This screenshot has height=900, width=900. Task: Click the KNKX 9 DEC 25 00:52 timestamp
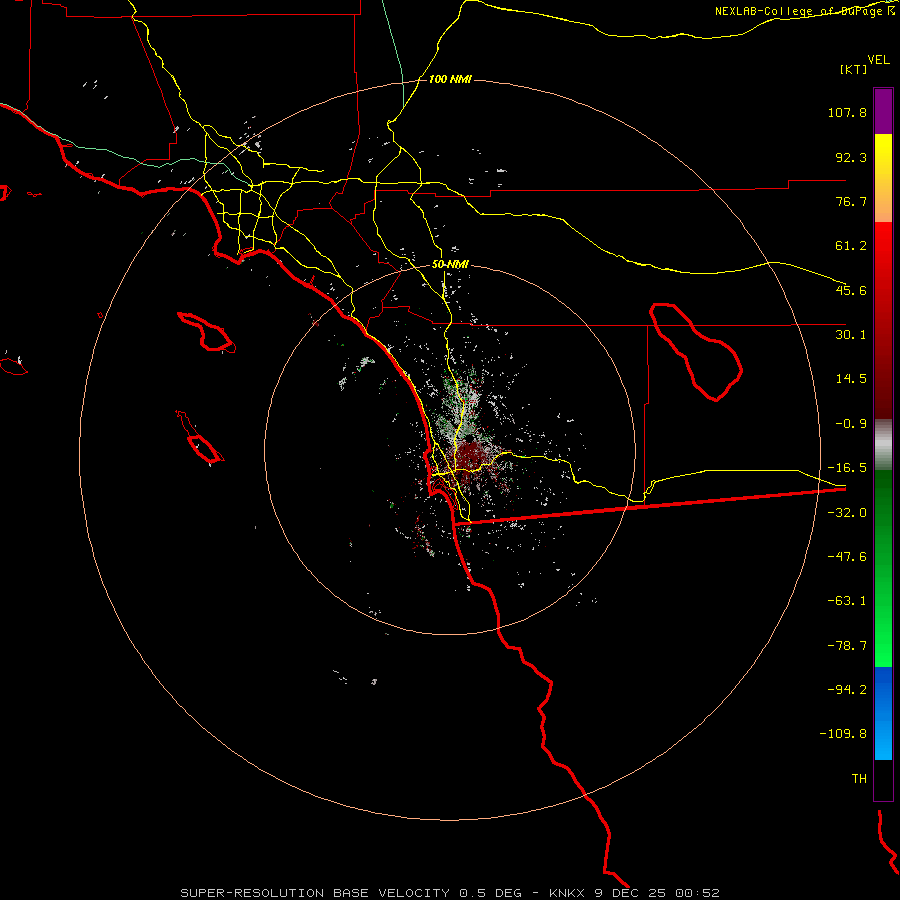pyautogui.click(x=634, y=893)
